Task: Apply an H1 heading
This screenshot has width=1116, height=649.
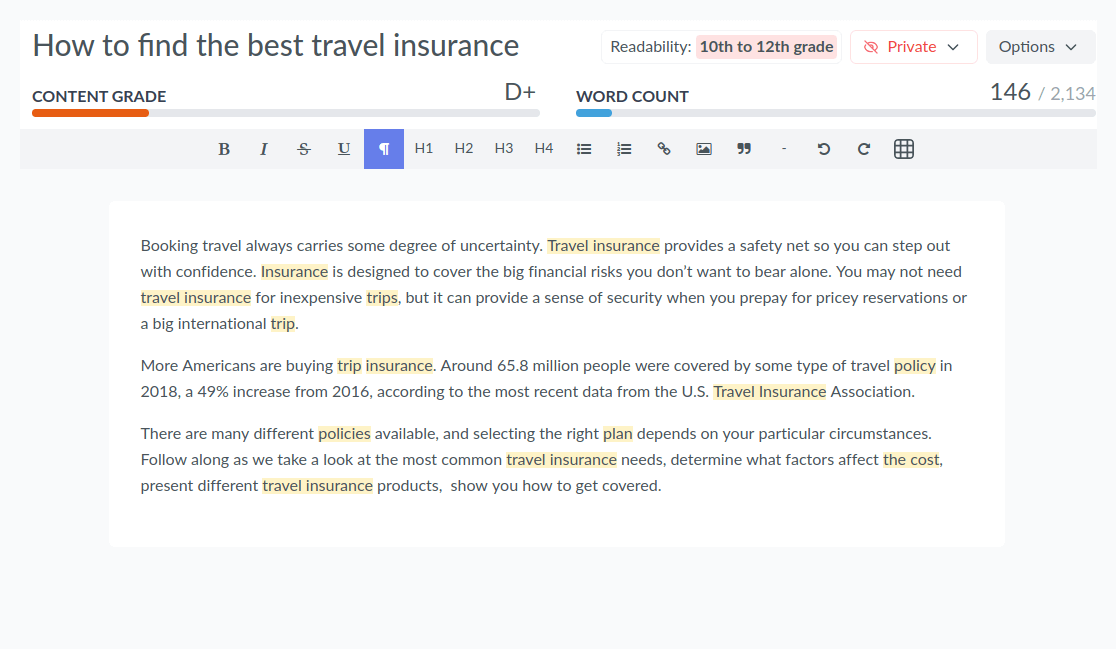Action: click(x=423, y=148)
